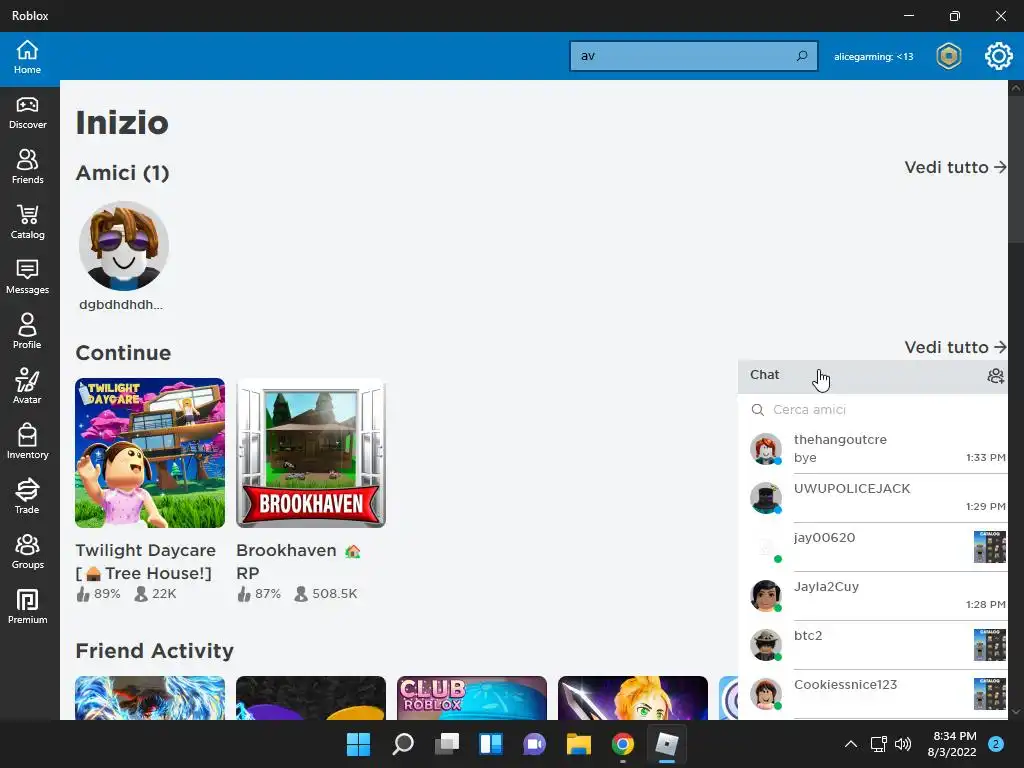Open the Messages section
The height and width of the screenshot is (768, 1024).
click(27, 277)
